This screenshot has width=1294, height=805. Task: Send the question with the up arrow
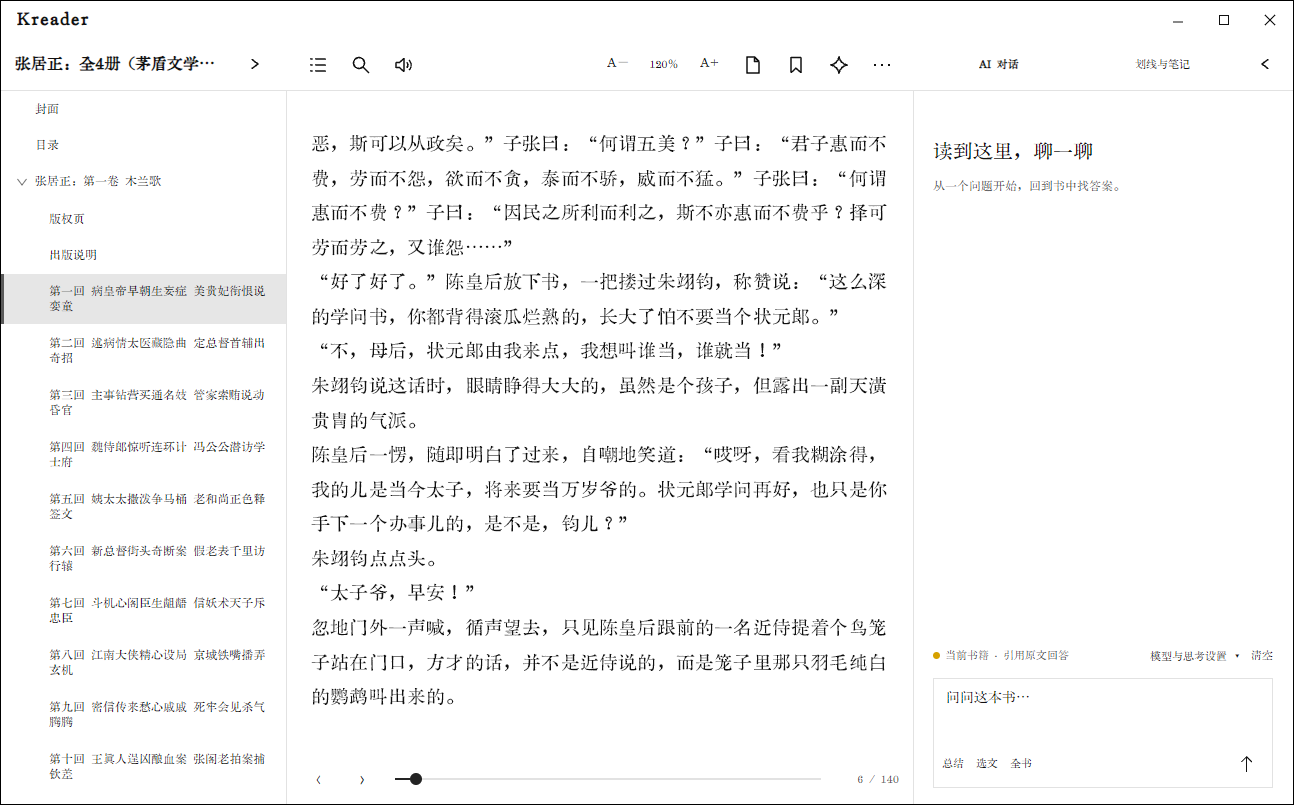point(1246,764)
